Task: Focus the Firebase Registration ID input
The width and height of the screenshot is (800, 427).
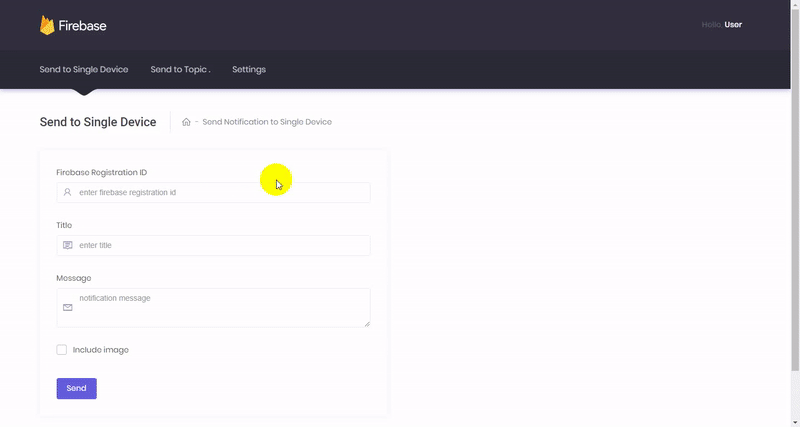Action: pyautogui.click(x=220, y=192)
